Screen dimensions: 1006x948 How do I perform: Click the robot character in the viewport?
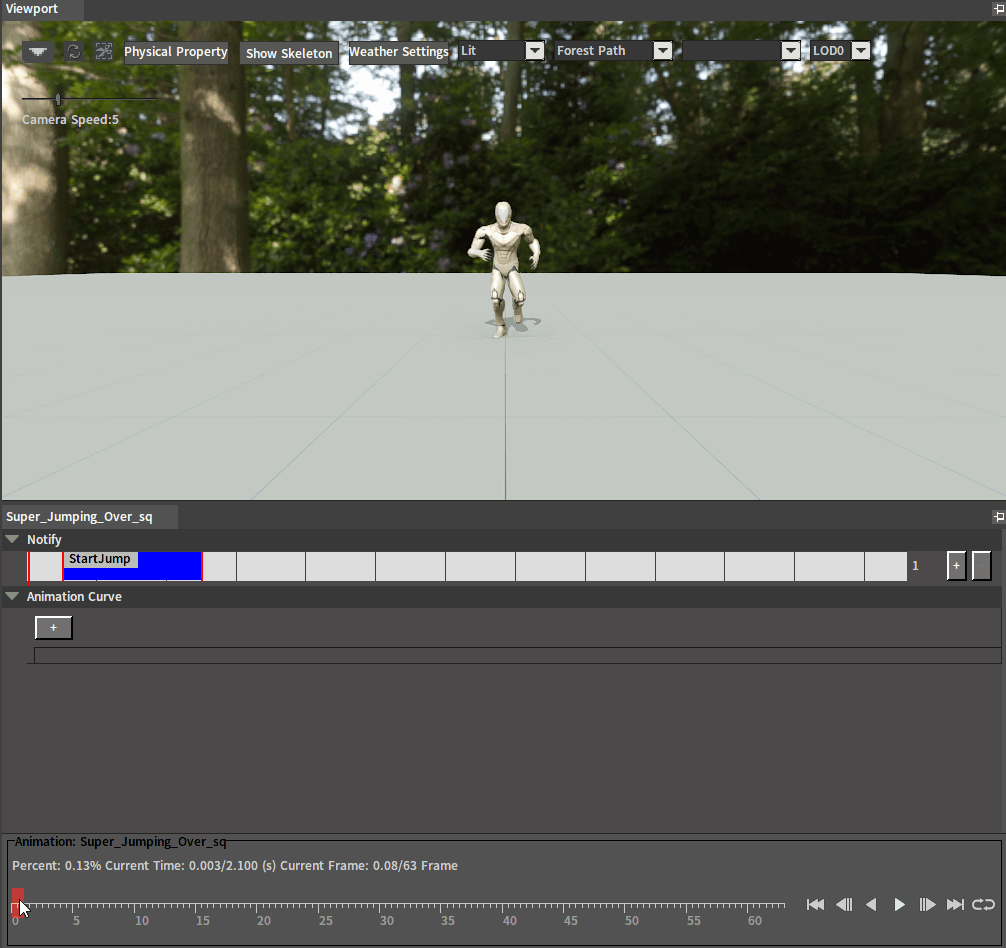click(x=504, y=269)
